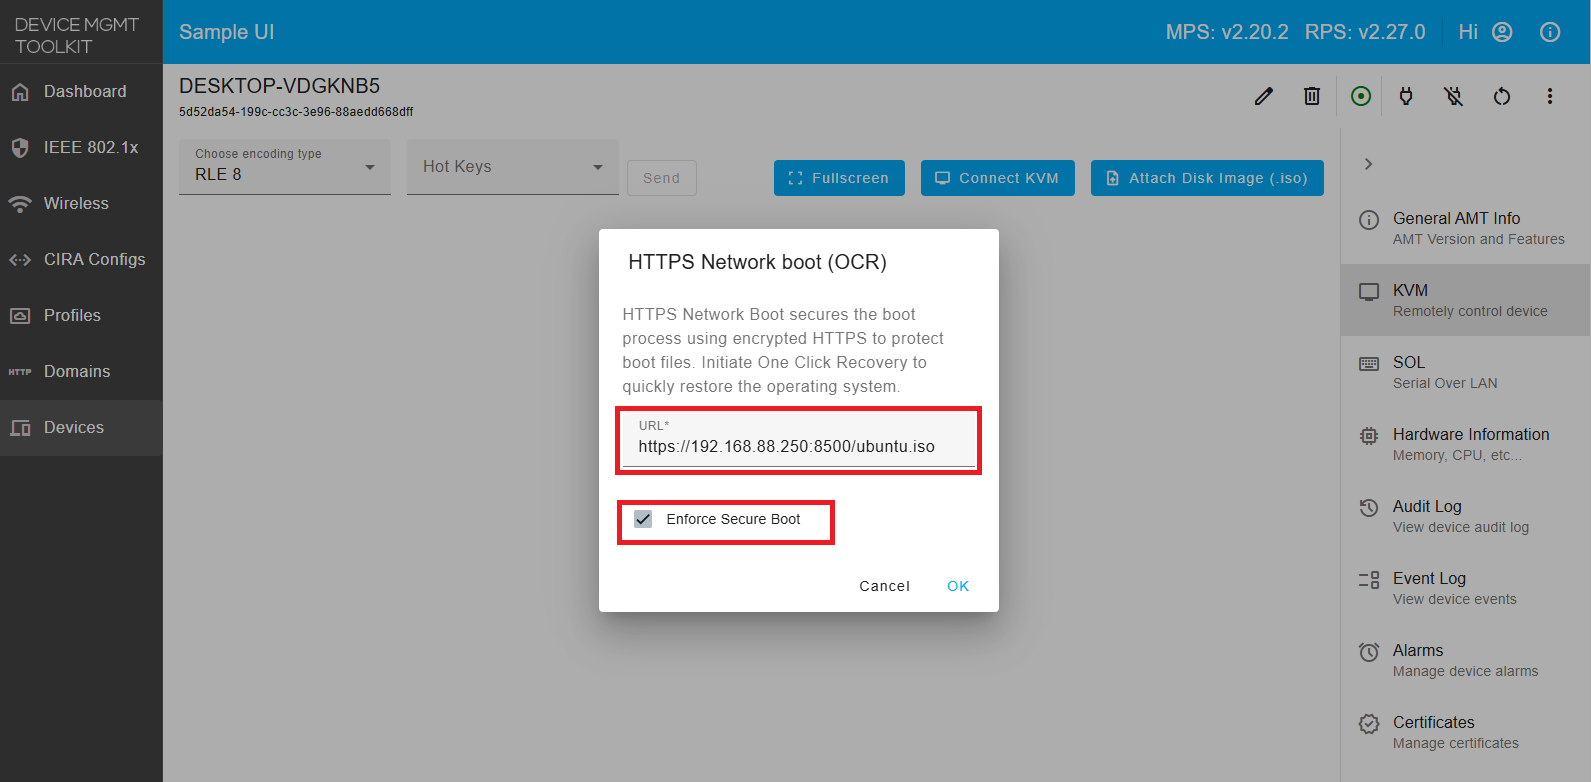Click the trash delete device icon

click(x=1312, y=96)
